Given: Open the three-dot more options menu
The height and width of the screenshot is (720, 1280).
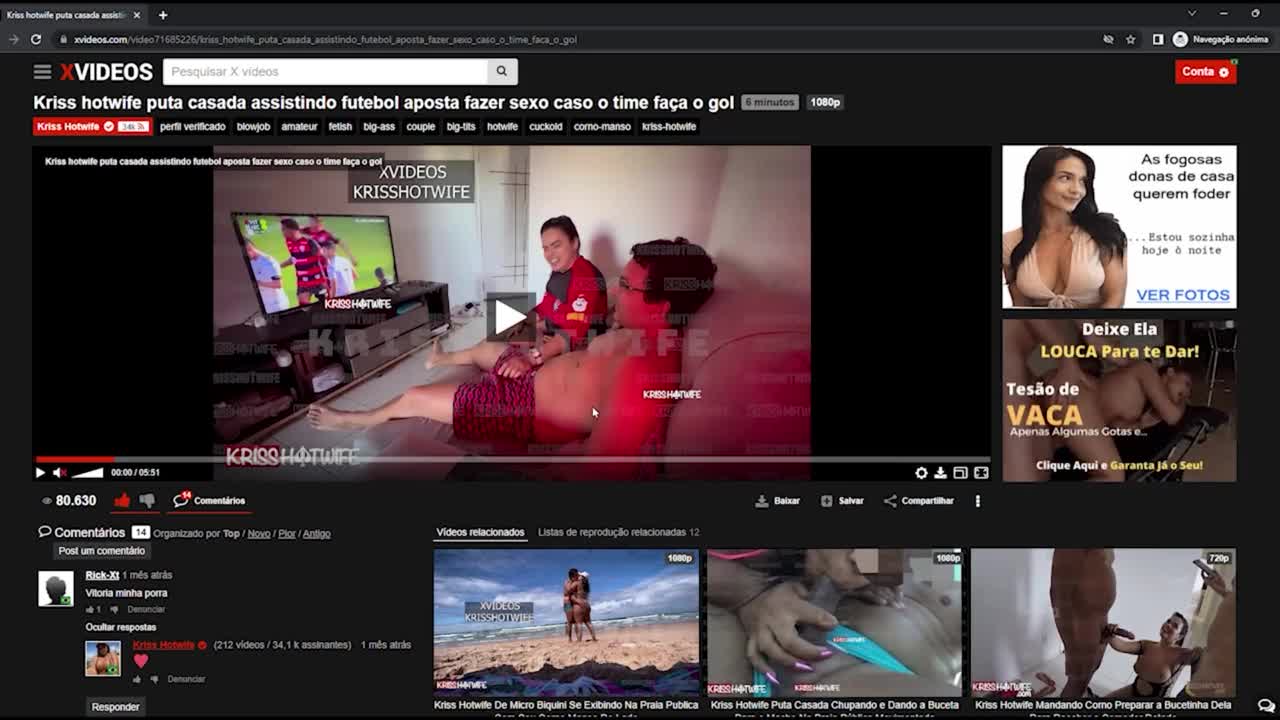Looking at the screenshot, I should pyautogui.click(x=977, y=501).
